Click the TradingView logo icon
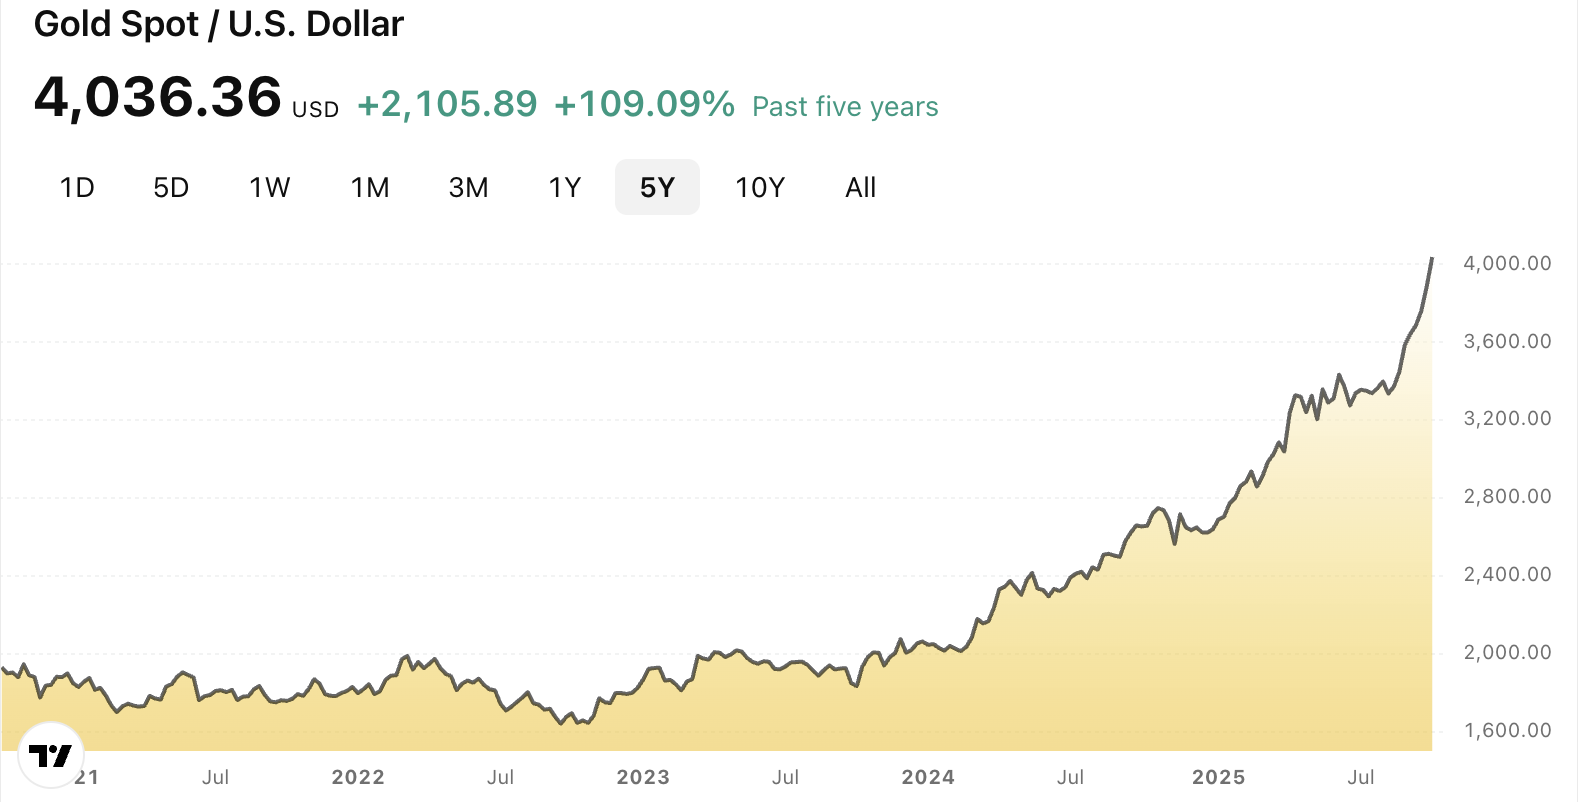The image size is (1578, 802). [x=50, y=755]
